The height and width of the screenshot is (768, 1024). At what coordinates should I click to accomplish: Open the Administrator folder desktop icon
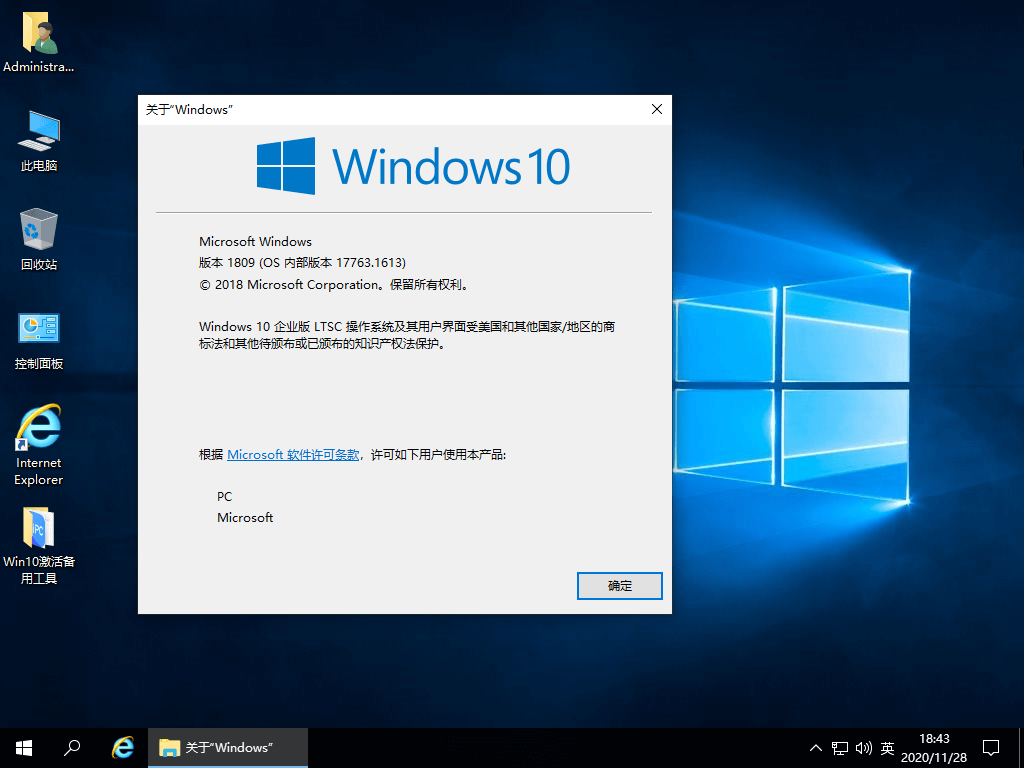click(x=39, y=42)
